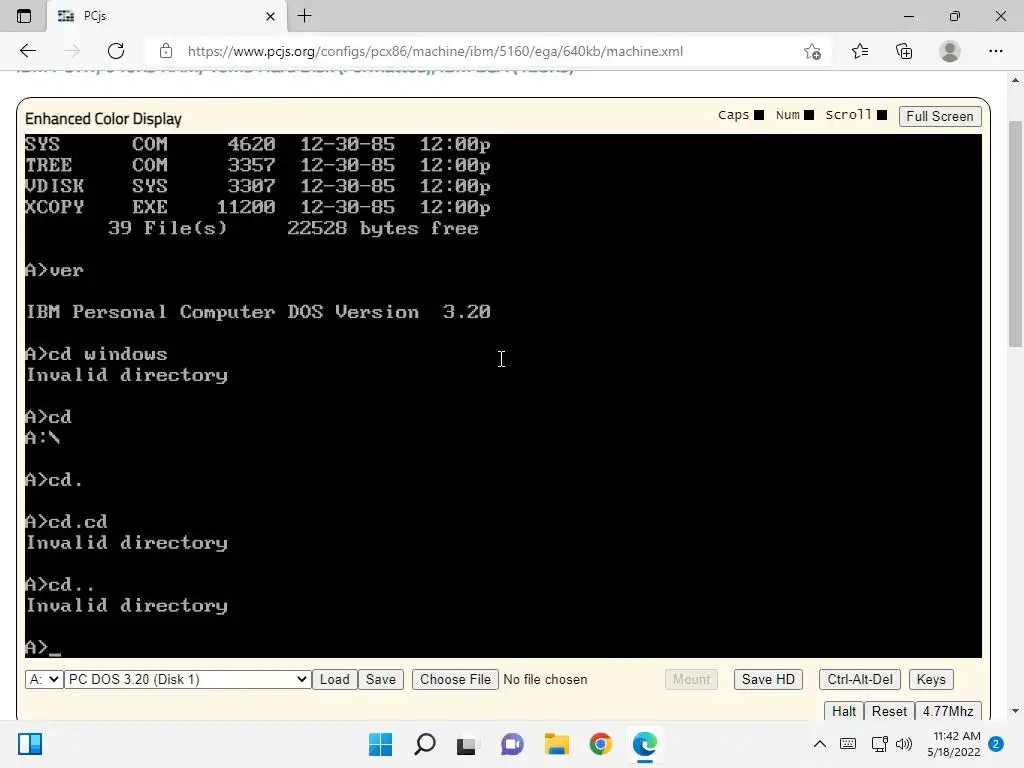Image resolution: width=1024 pixels, height=768 pixels.
Task: Open a new browser tab
Action: tap(304, 16)
